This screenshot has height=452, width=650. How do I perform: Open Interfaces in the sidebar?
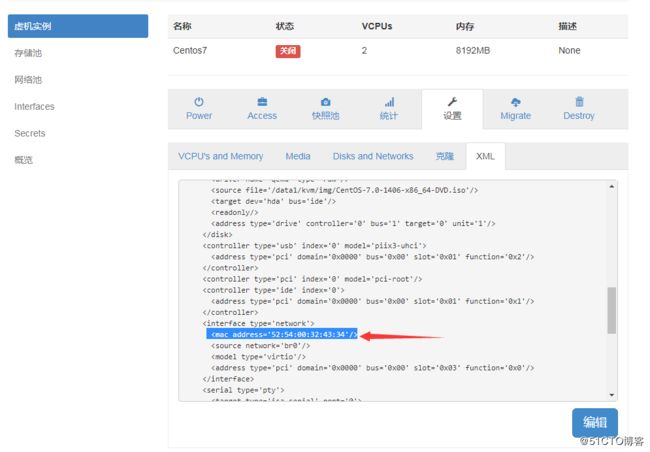pos(34,107)
